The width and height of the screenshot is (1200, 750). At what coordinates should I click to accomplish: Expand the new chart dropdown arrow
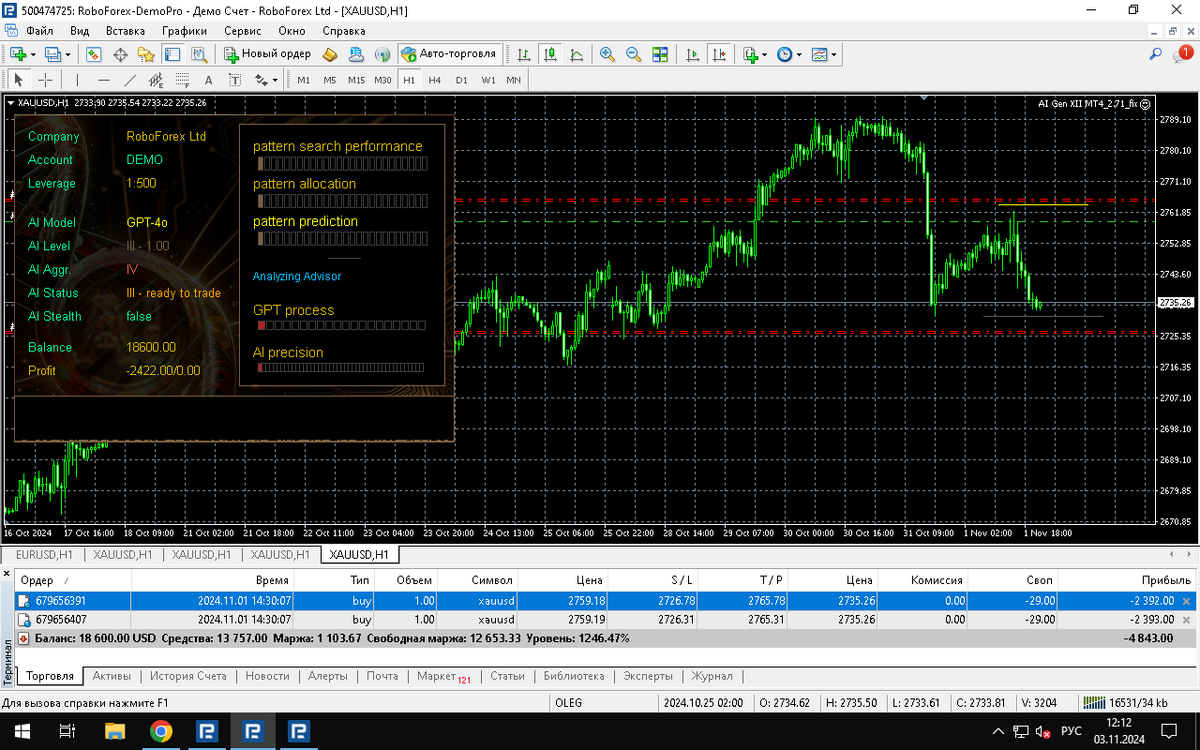tap(34, 54)
